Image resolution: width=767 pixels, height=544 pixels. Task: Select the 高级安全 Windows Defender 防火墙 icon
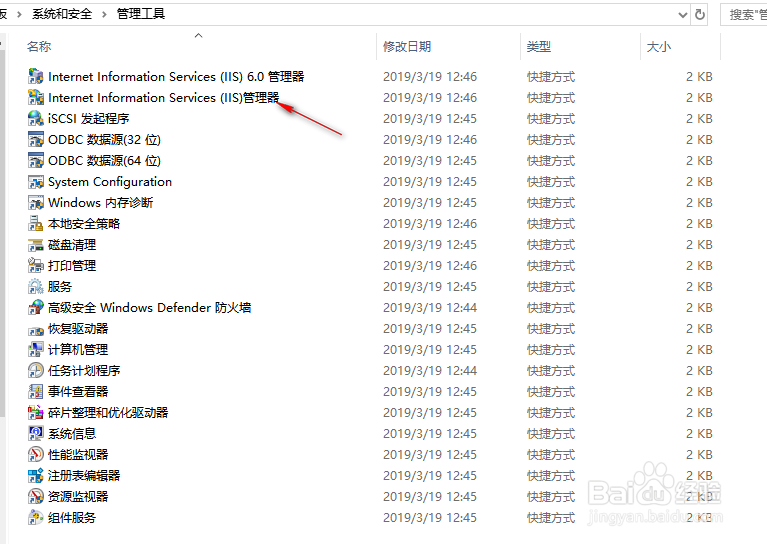[x=36, y=308]
